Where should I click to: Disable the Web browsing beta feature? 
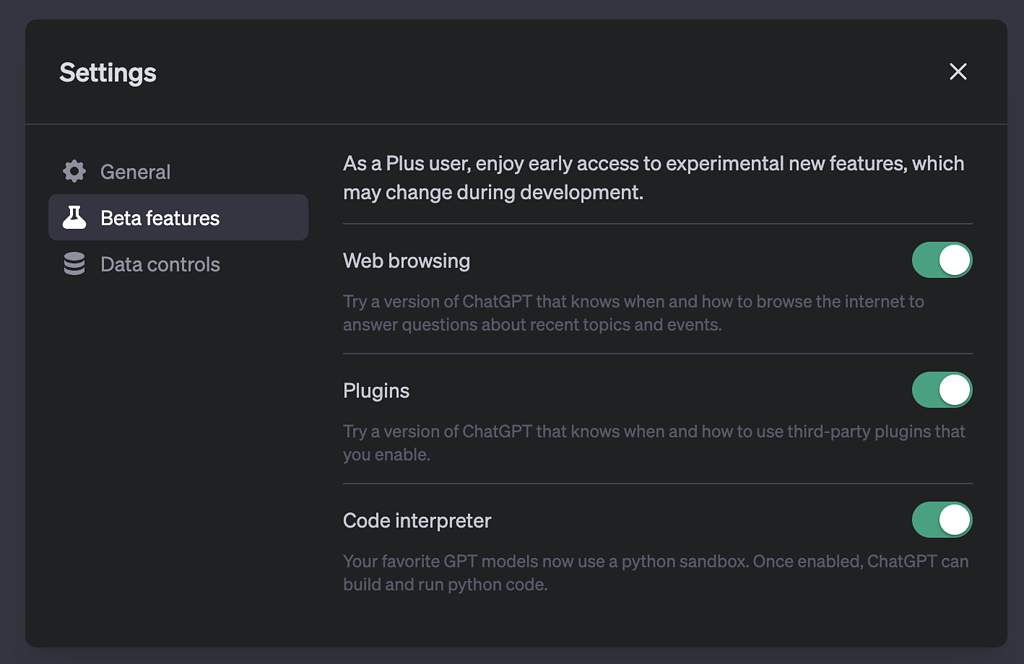tap(942, 259)
